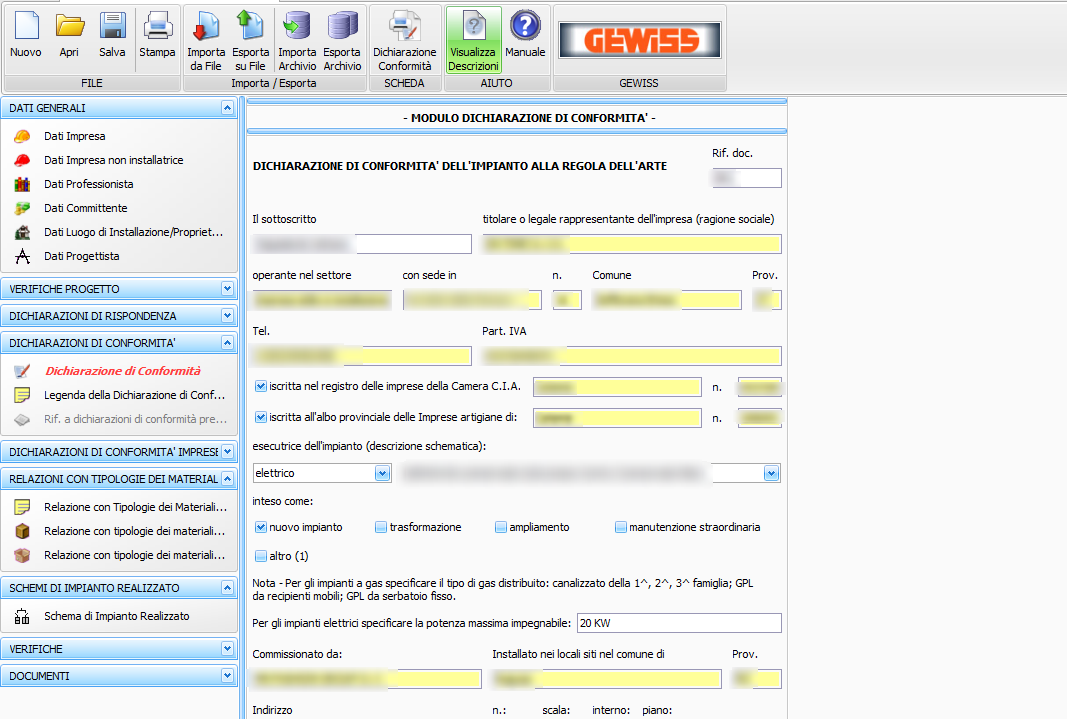Collapse DICHIARAZIONI DI CONFORMITA' section

227,343
